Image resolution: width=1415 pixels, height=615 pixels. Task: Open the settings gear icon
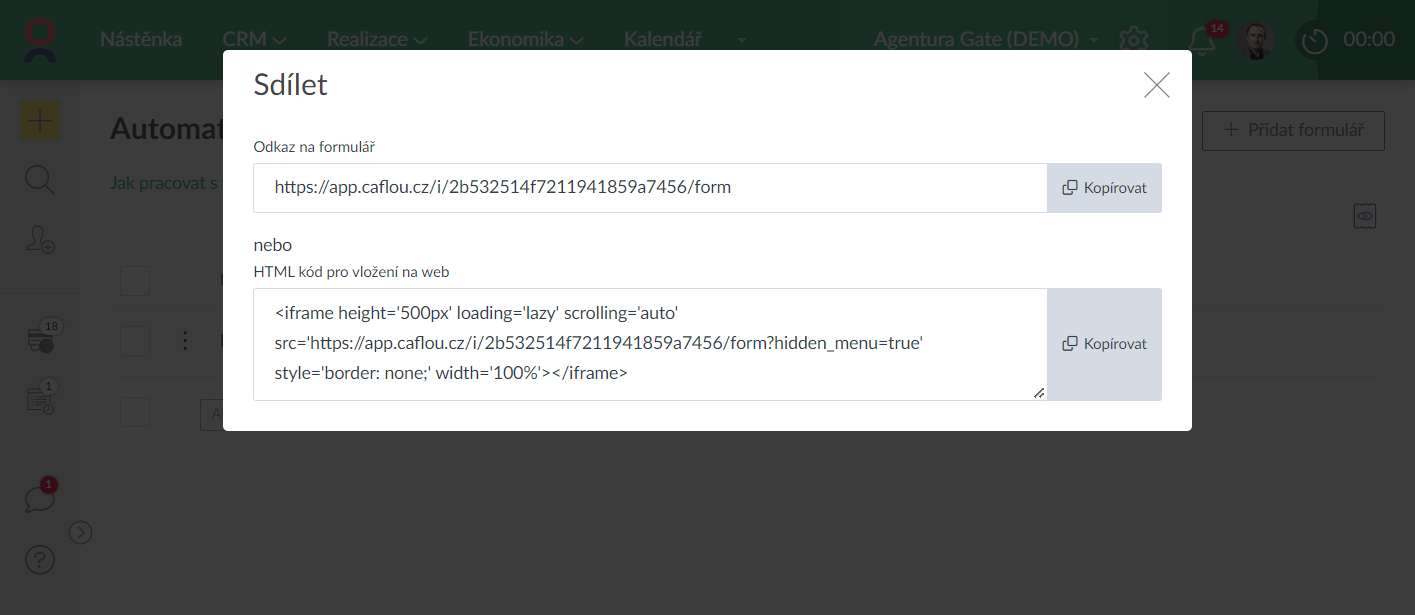pyautogui.click(x=1133, y=40)
